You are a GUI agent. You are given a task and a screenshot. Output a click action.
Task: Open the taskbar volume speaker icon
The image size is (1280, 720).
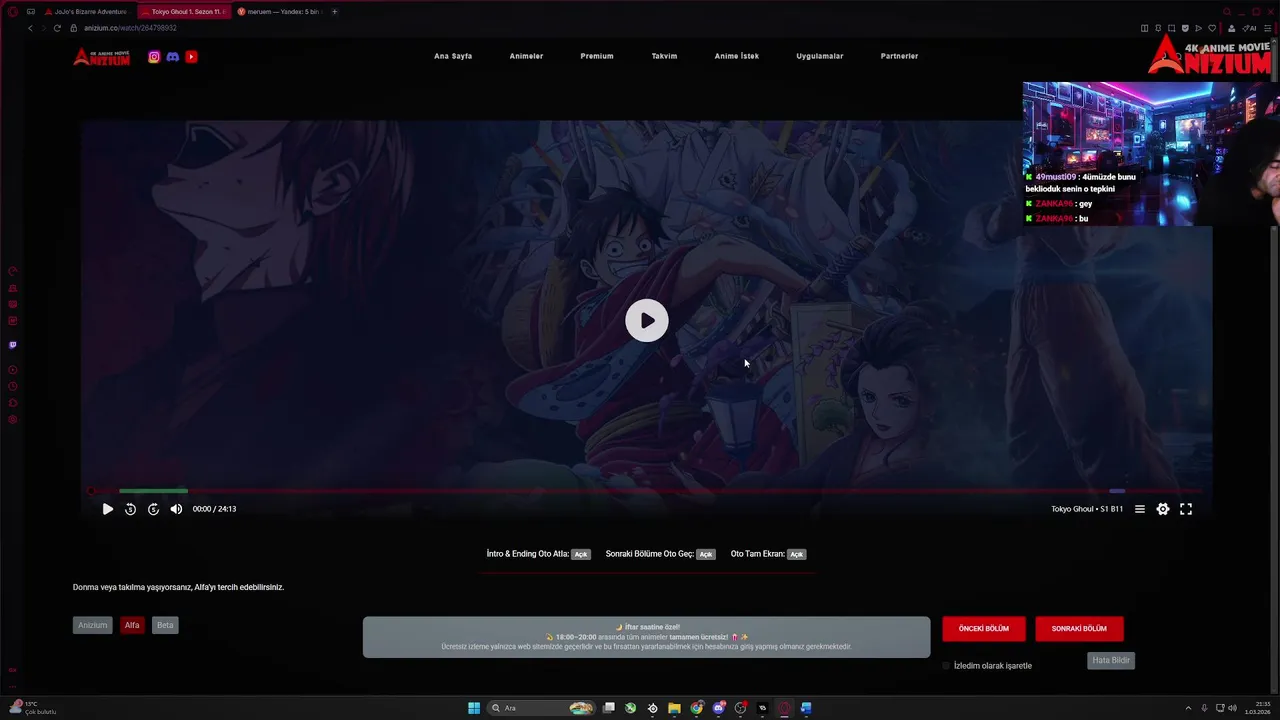1232,708
